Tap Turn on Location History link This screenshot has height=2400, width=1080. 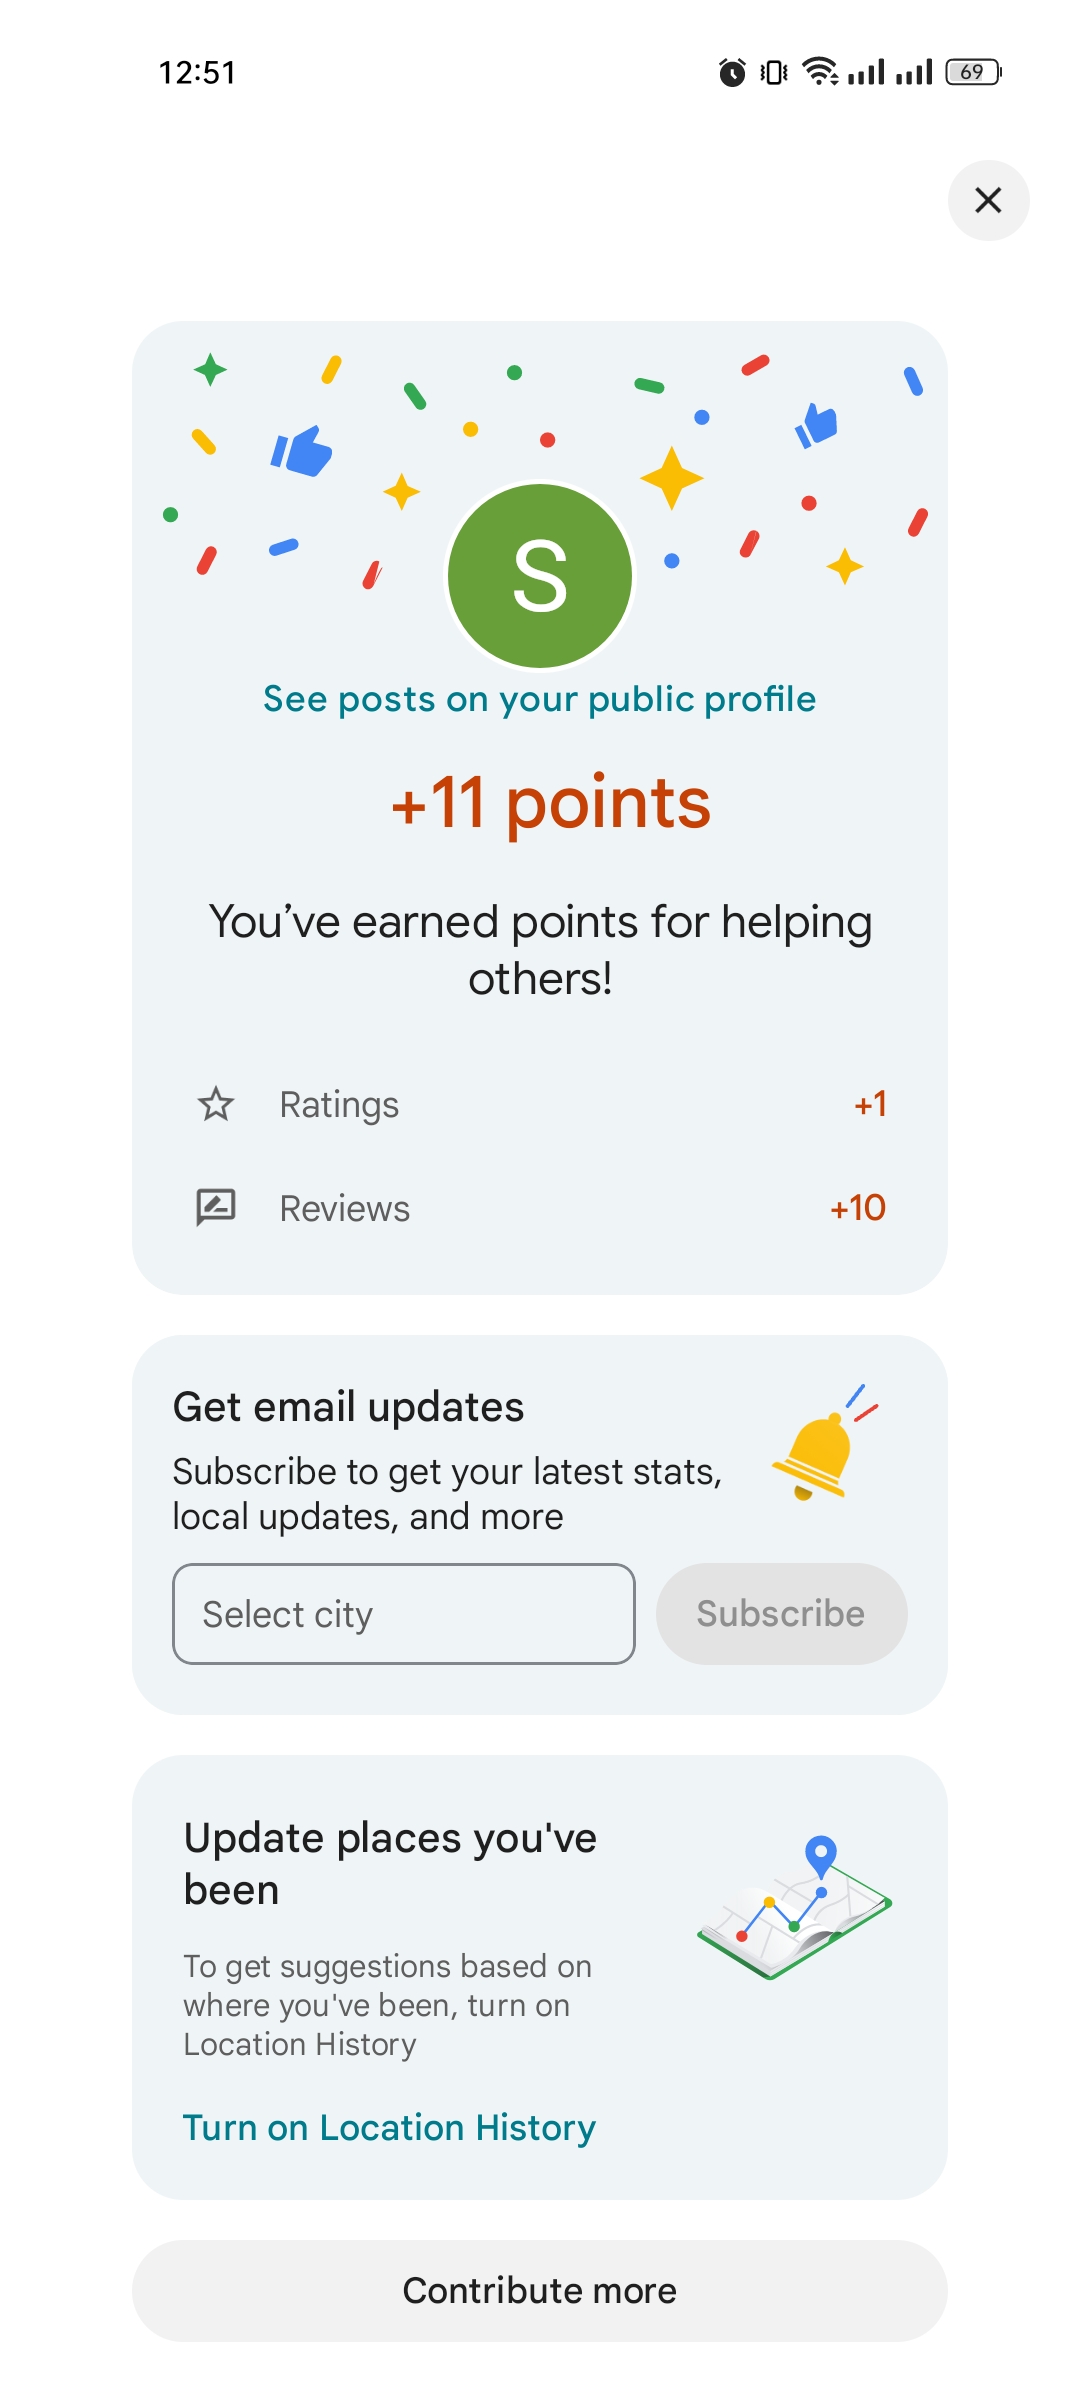pyautogui.click(x=389, y=2128)
